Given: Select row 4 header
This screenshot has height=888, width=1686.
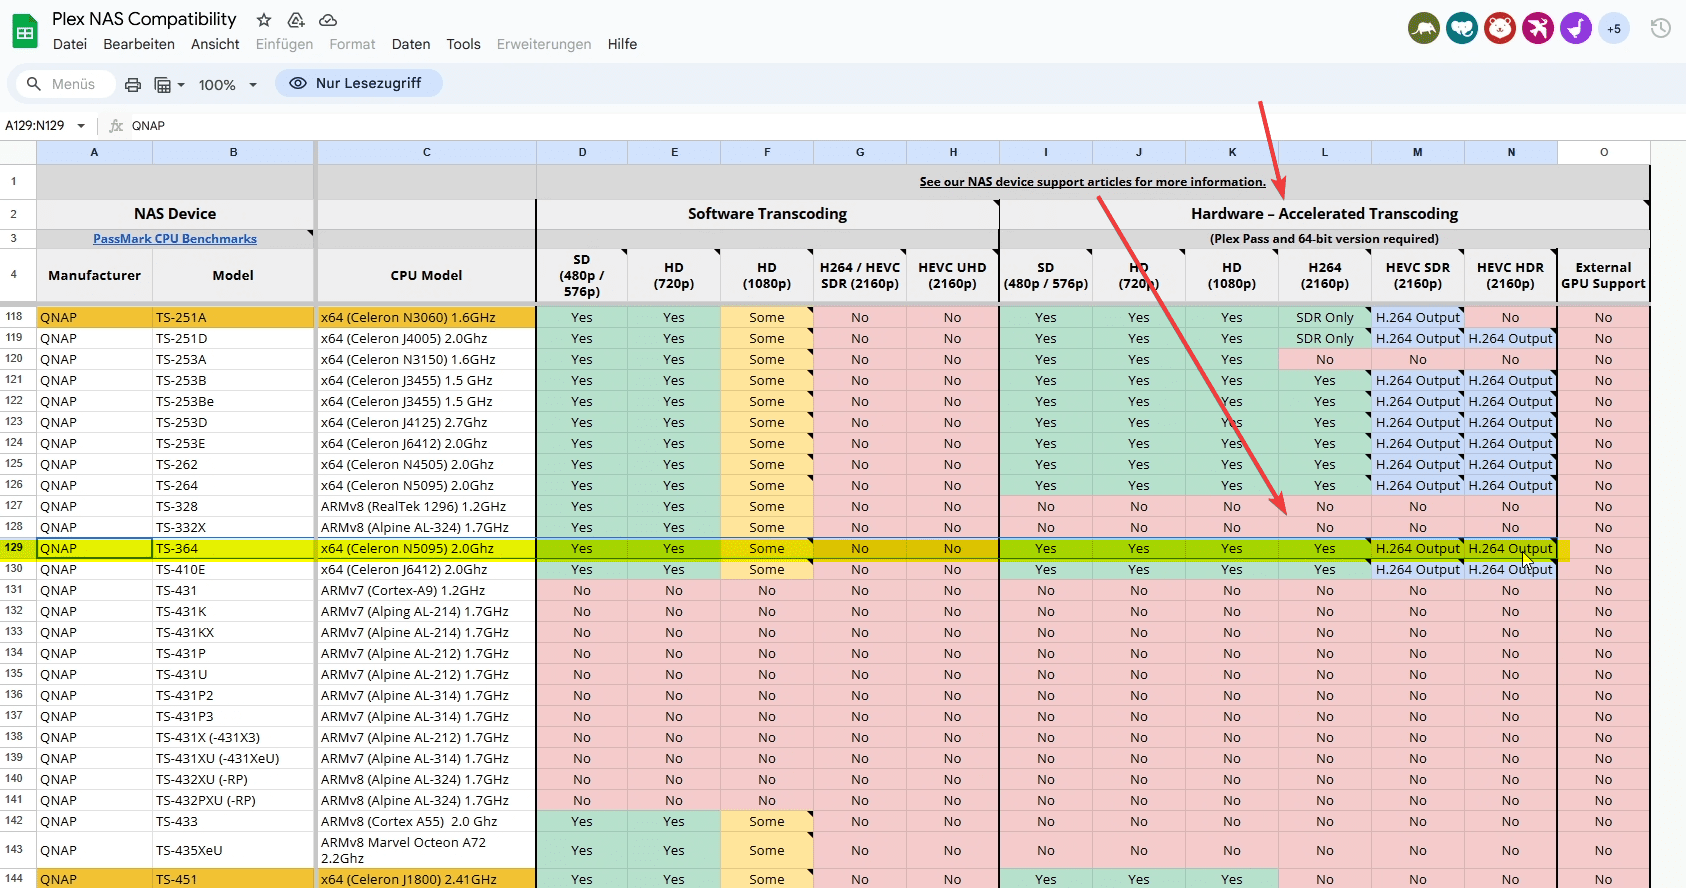Looking at the screenshot, I should pos(17,274).
